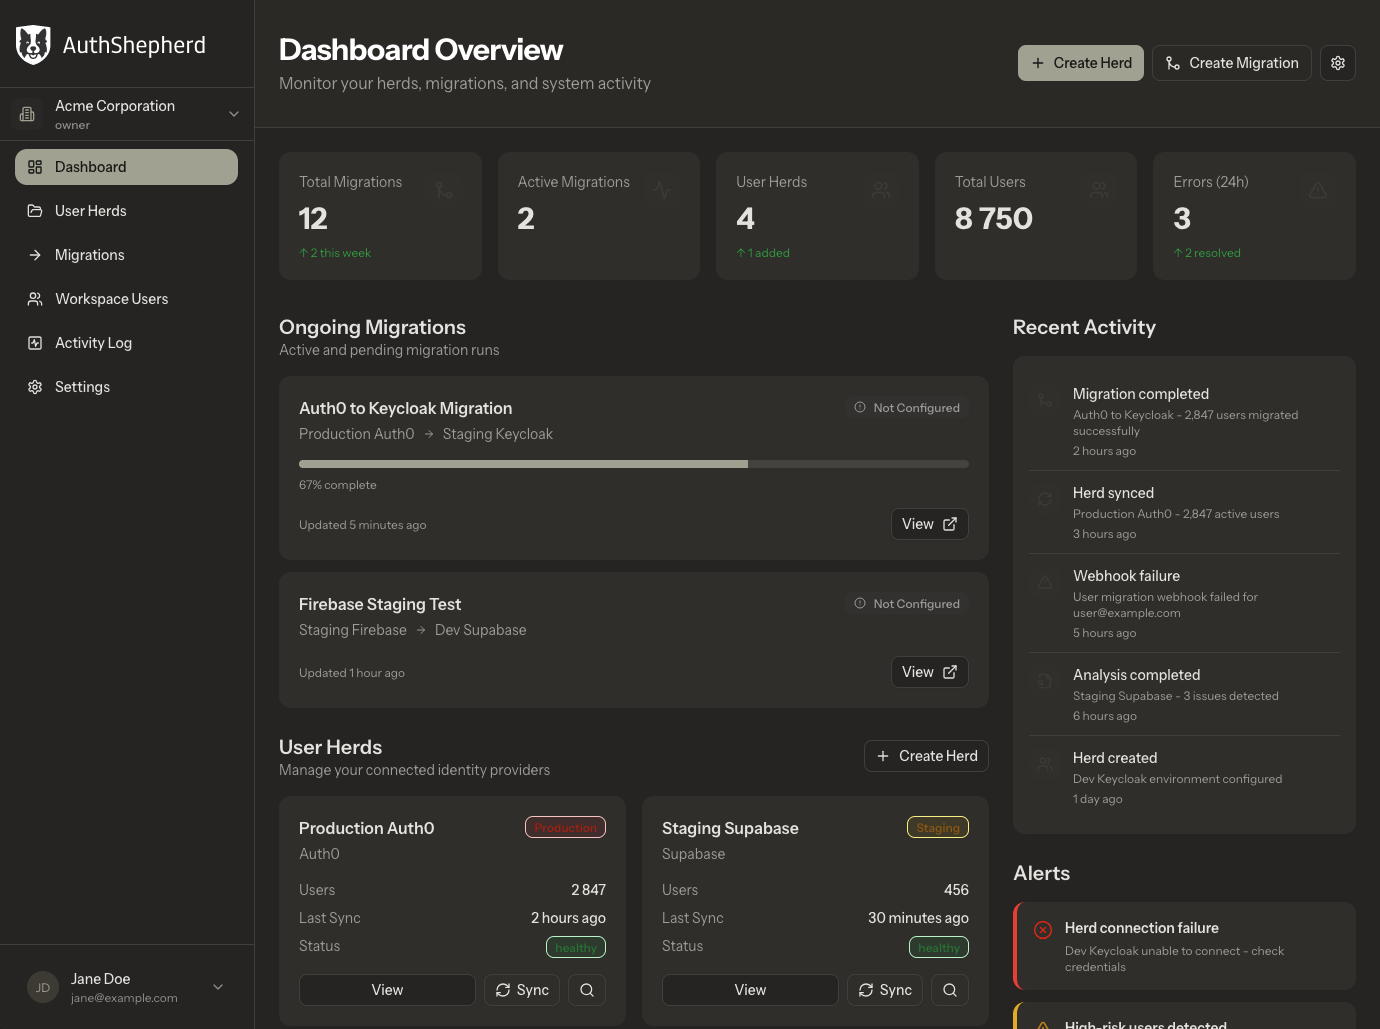
Task: Click the Auth0 to Keycloak progress bar
Action: coord(633,463)
